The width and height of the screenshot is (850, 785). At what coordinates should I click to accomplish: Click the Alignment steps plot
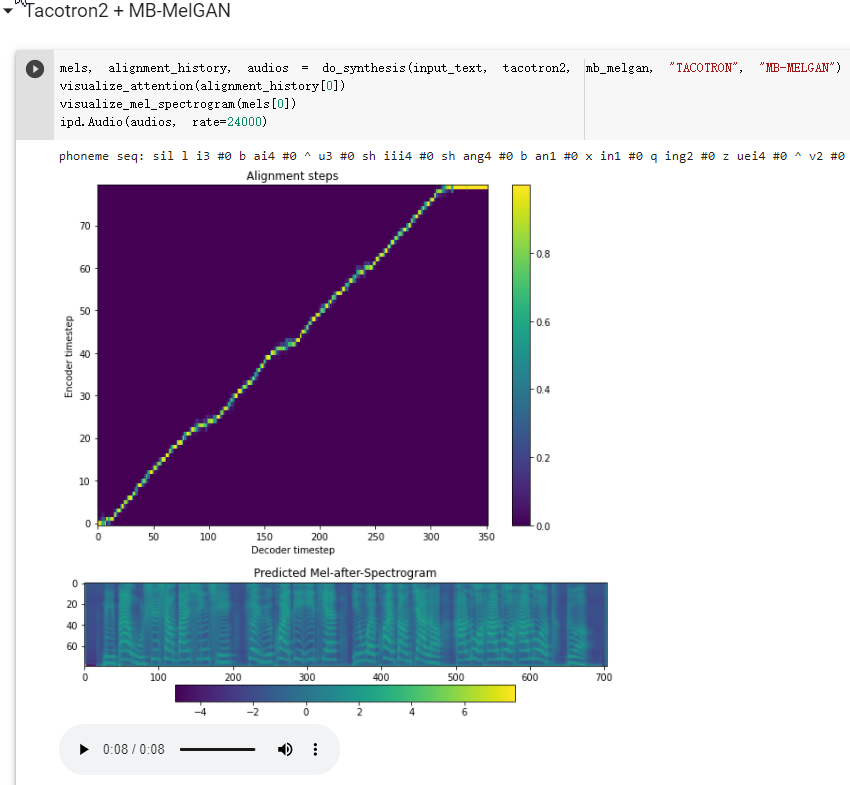coord(292,355)
